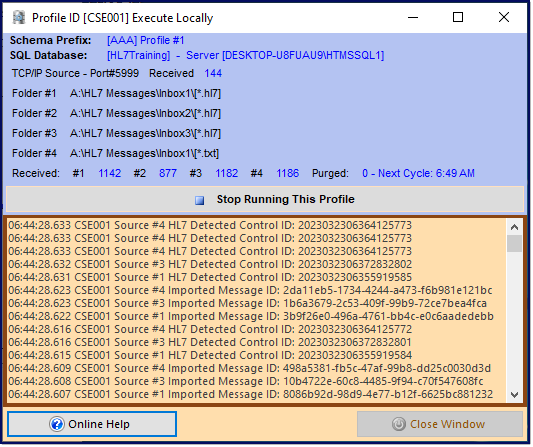Click log line Message ID 10b4722e-60c8-4485-9f94-c70f547608fc
Screen dimensions: 533x447
click(x=246, y=382)
